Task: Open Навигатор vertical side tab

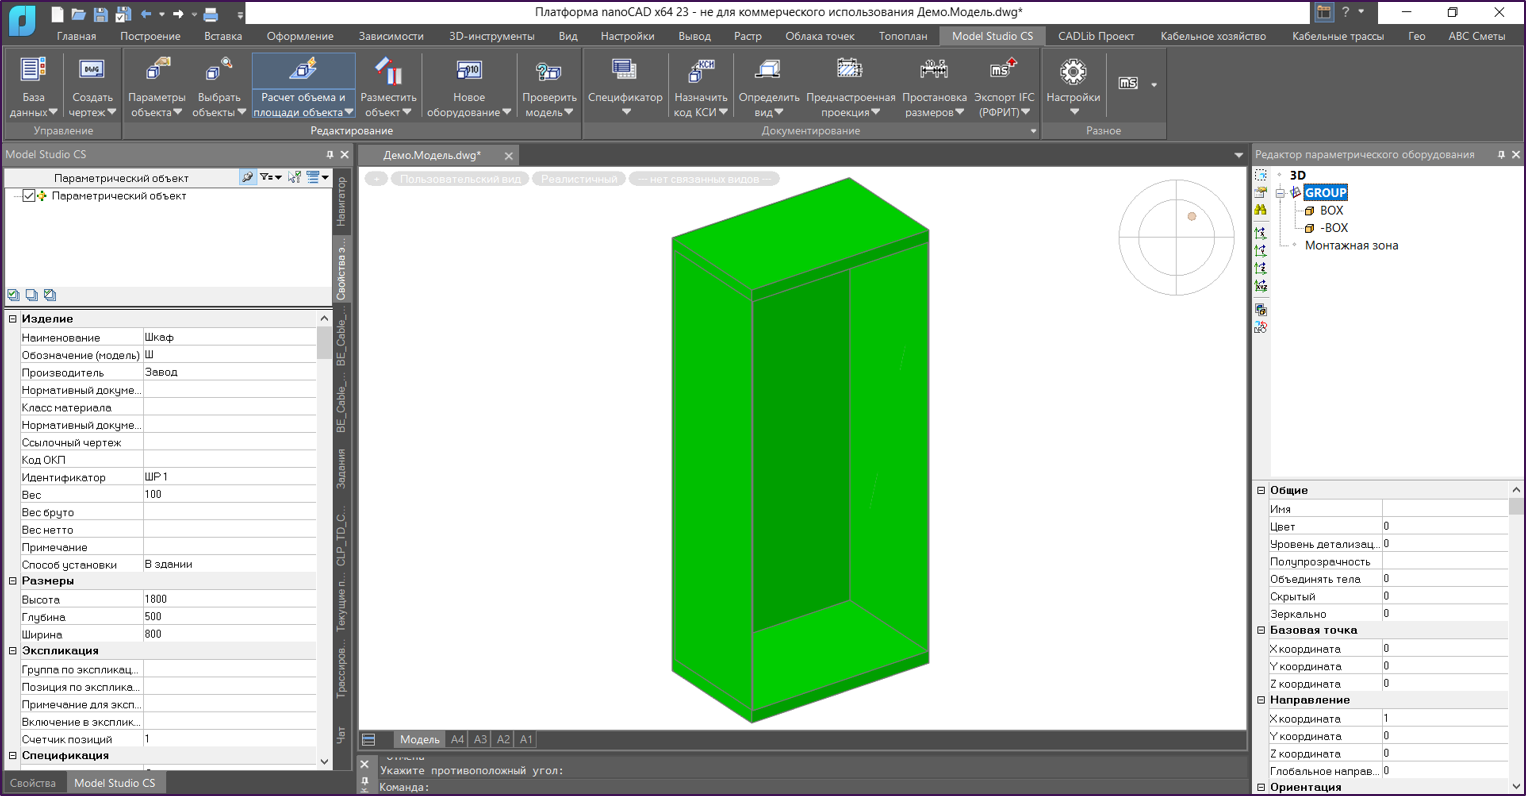Action: (341, 201)
